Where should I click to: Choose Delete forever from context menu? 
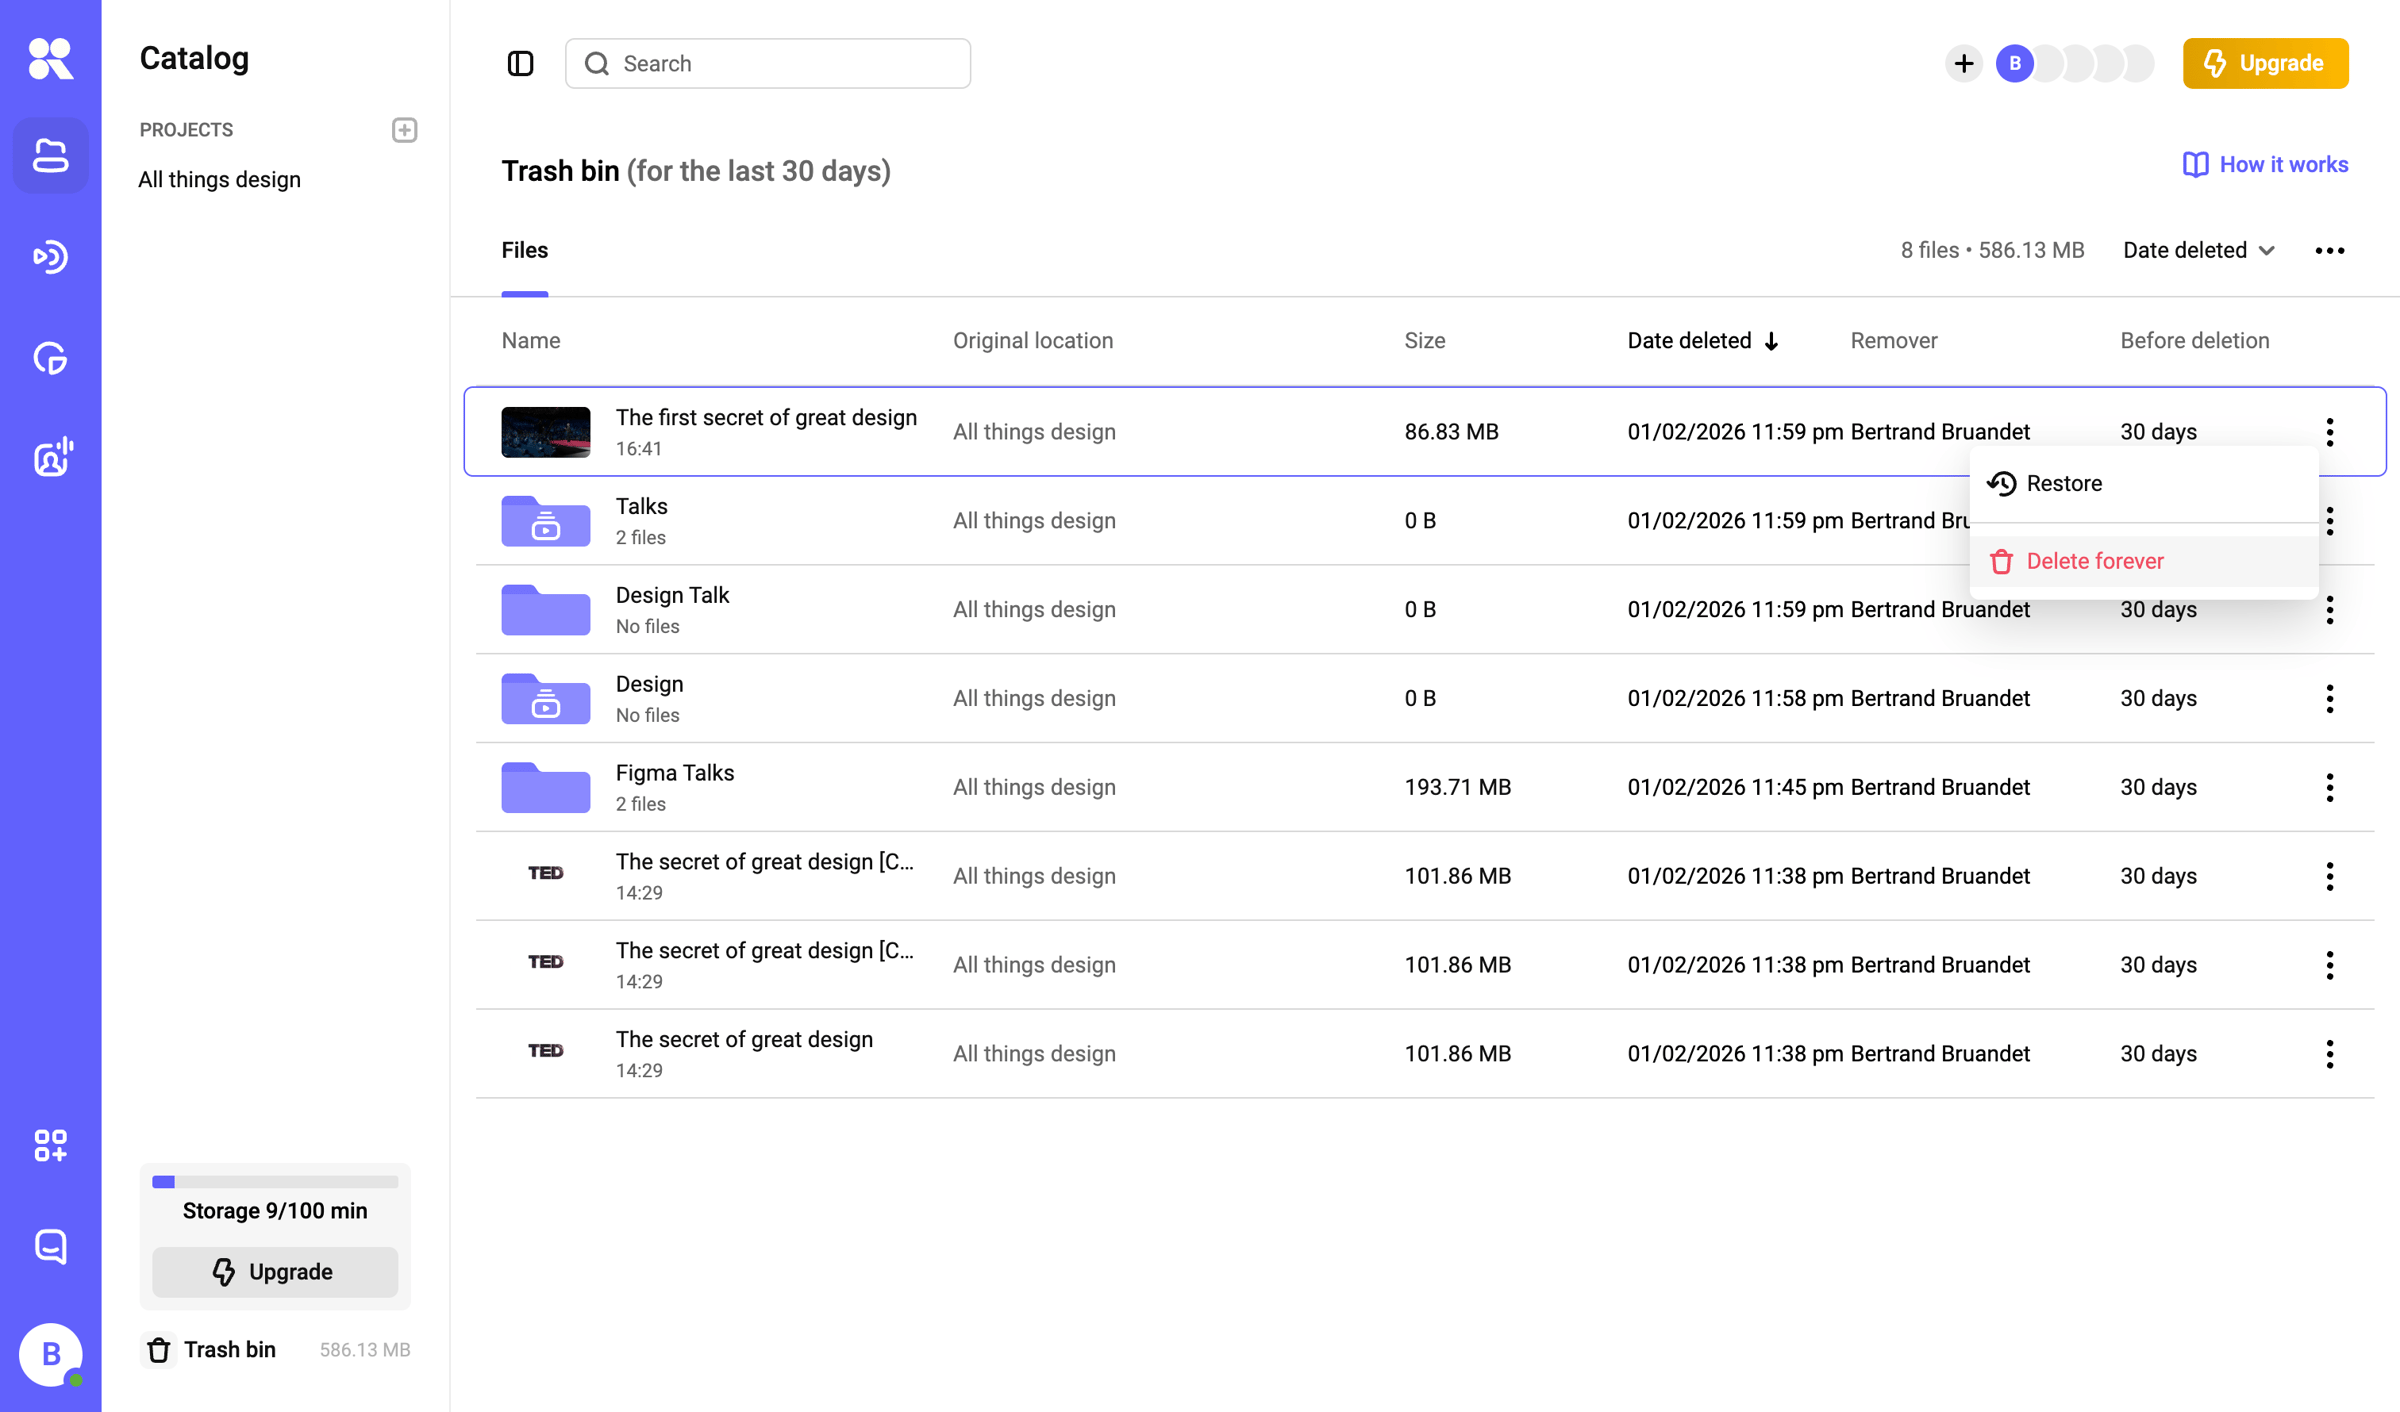[x=2143, y=562]
